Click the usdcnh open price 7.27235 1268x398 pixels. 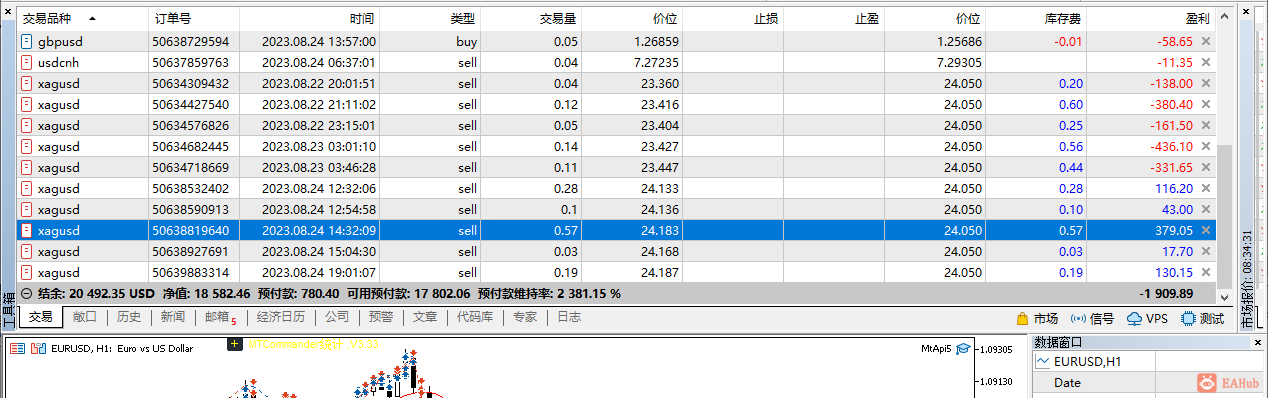point(657,62)
